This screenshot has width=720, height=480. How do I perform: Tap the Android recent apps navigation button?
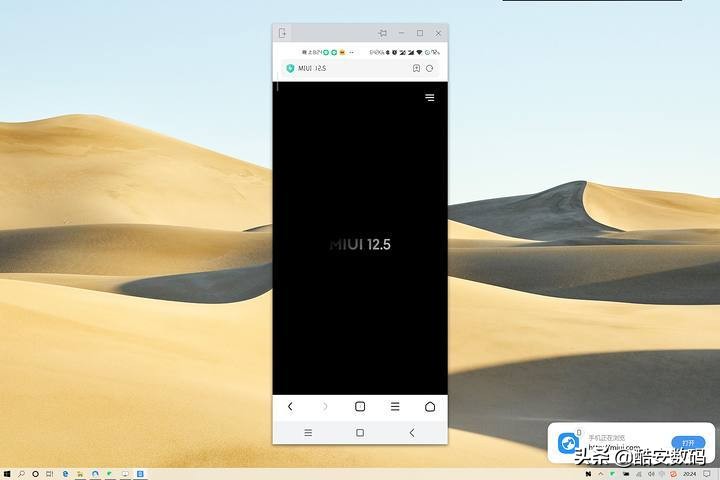[x=308, y=433]
